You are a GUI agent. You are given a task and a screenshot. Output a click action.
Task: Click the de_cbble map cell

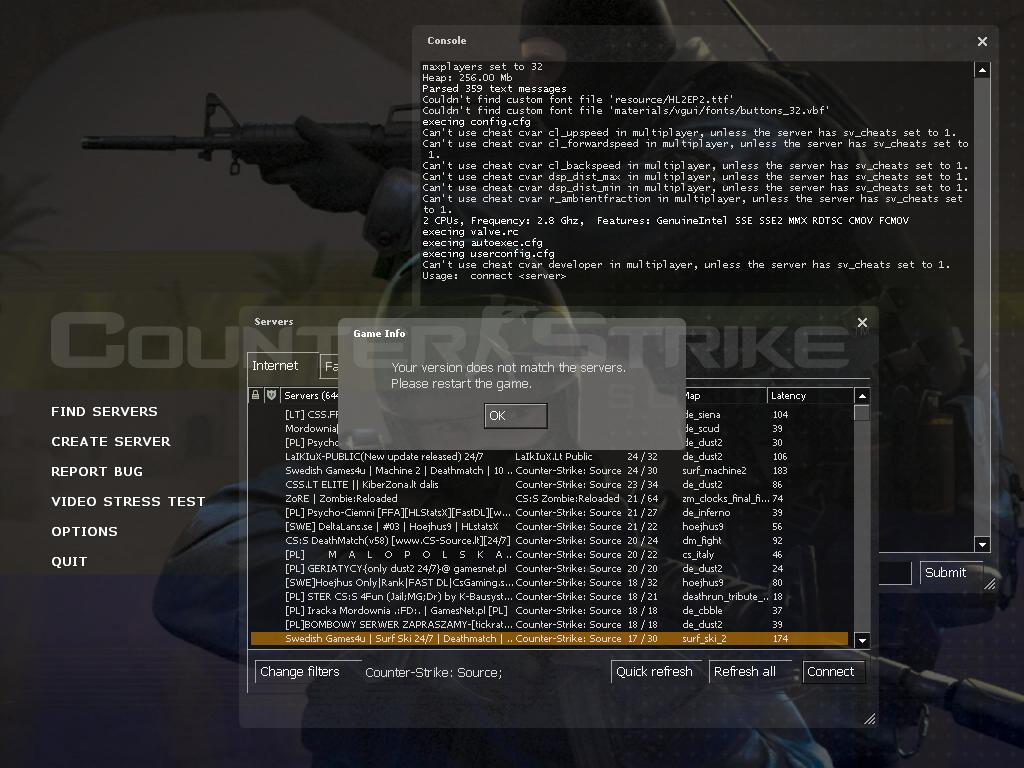(703, 611)
